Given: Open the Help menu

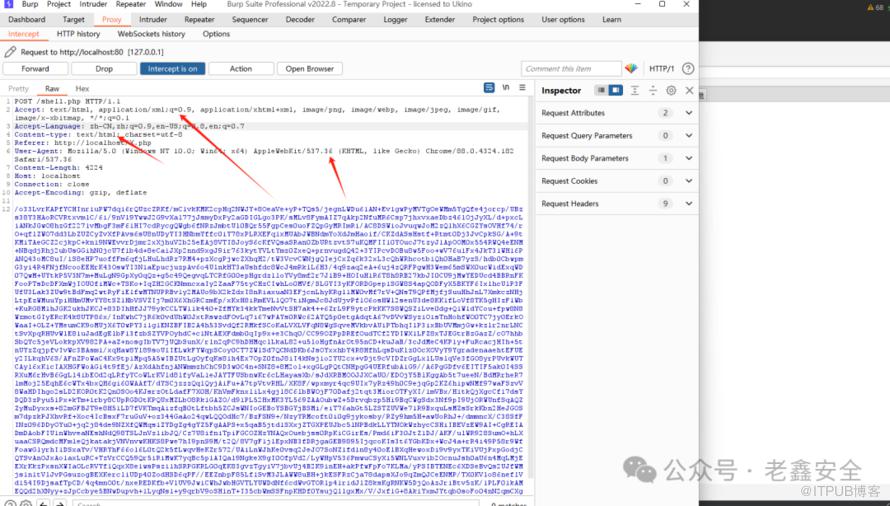Looking at the screenshot, I should [199, 4].
